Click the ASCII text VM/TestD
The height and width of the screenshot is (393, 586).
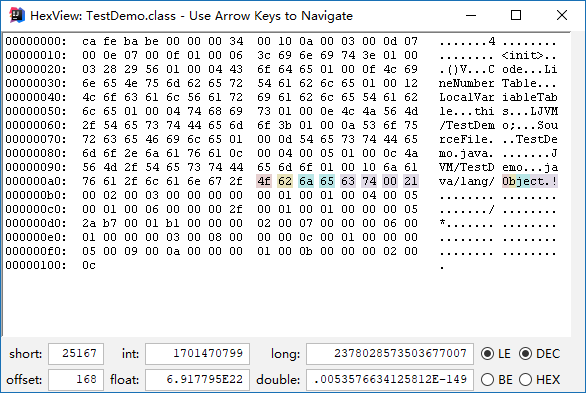click(466, 167)
